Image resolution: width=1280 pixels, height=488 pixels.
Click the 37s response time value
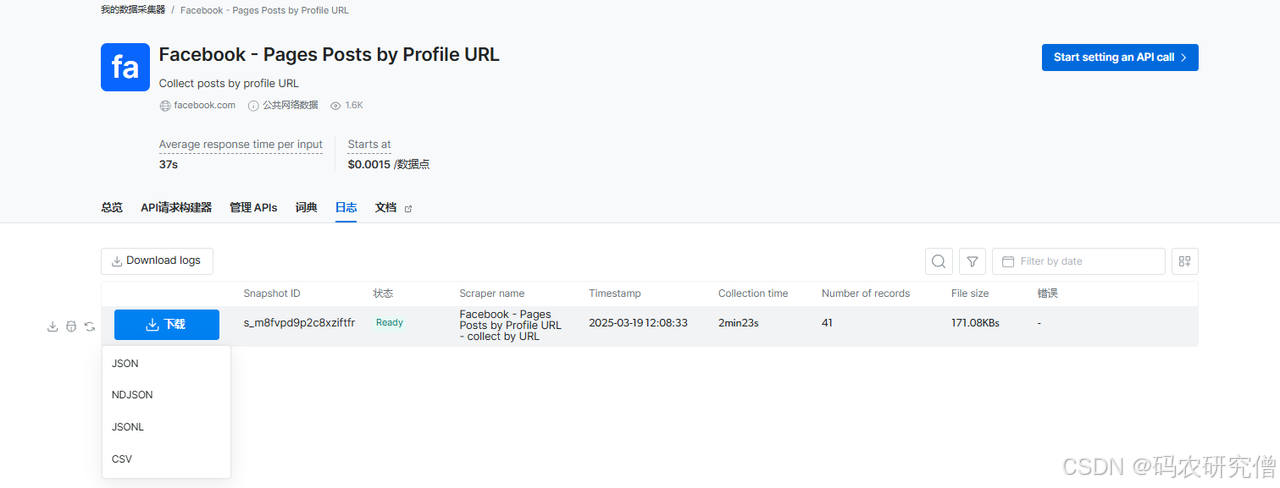tap(168, 164)
